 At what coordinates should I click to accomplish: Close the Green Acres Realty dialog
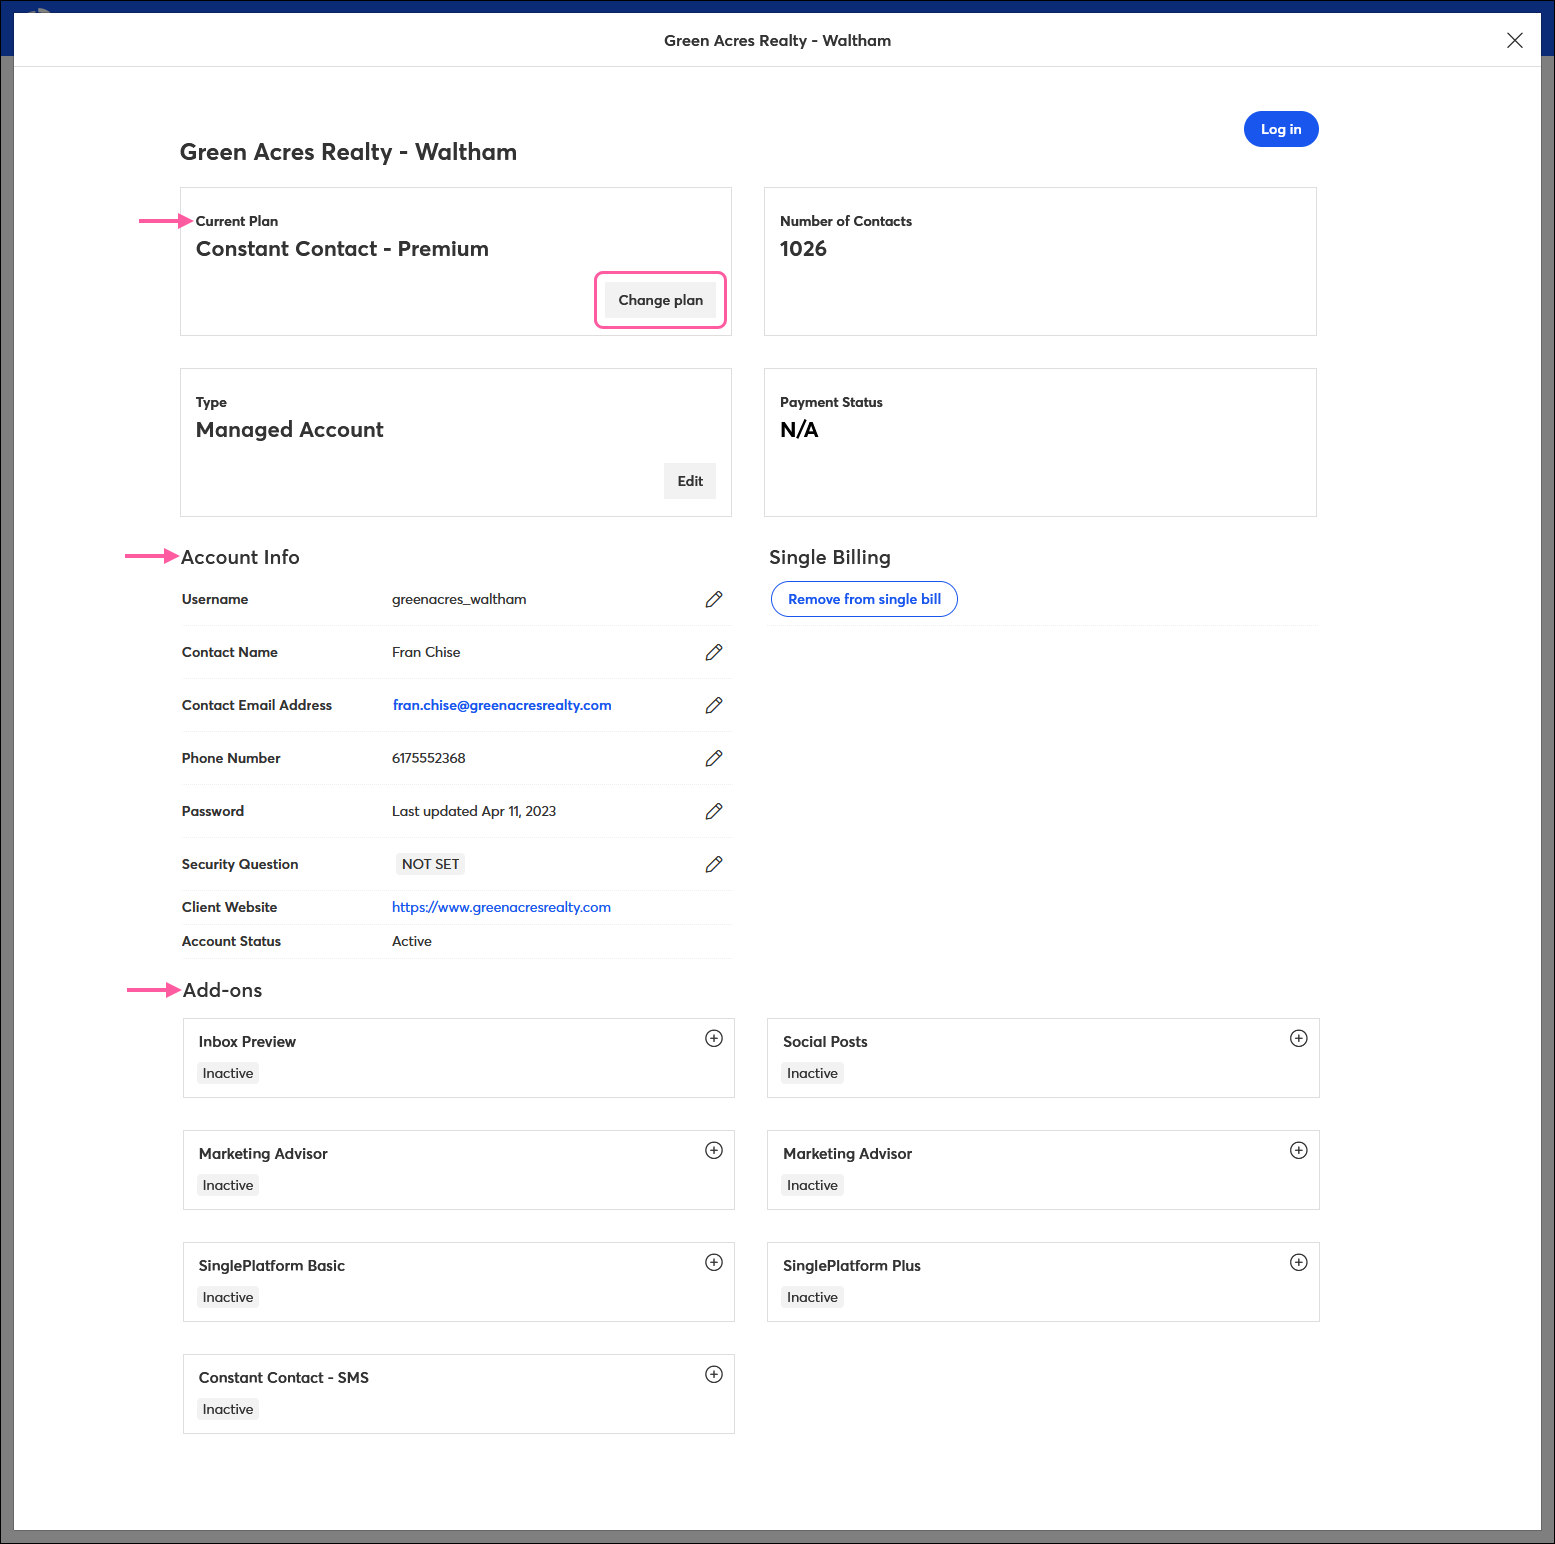[1515, 40]
